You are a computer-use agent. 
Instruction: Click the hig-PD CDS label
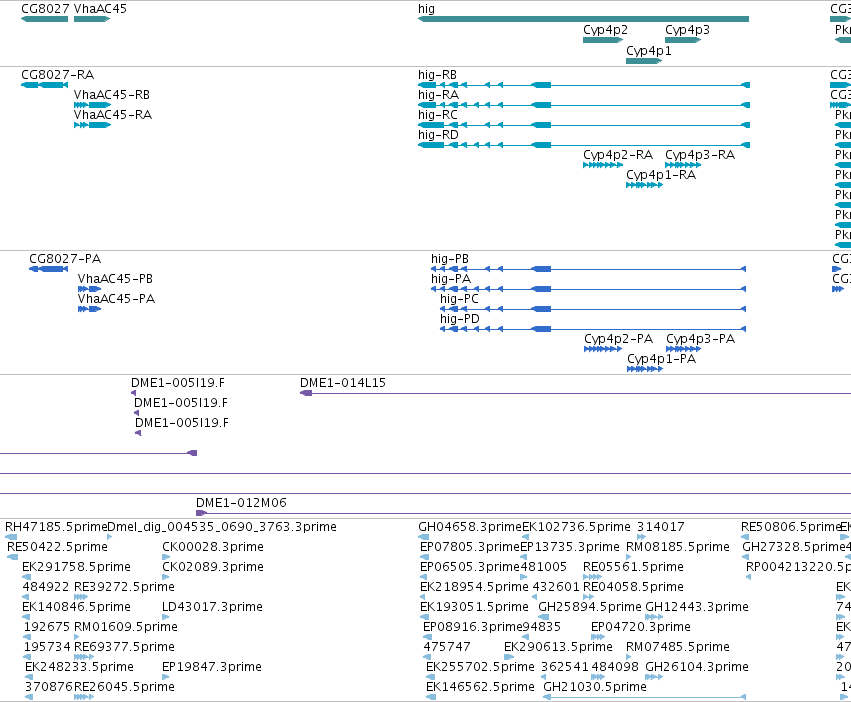point(460,319)
